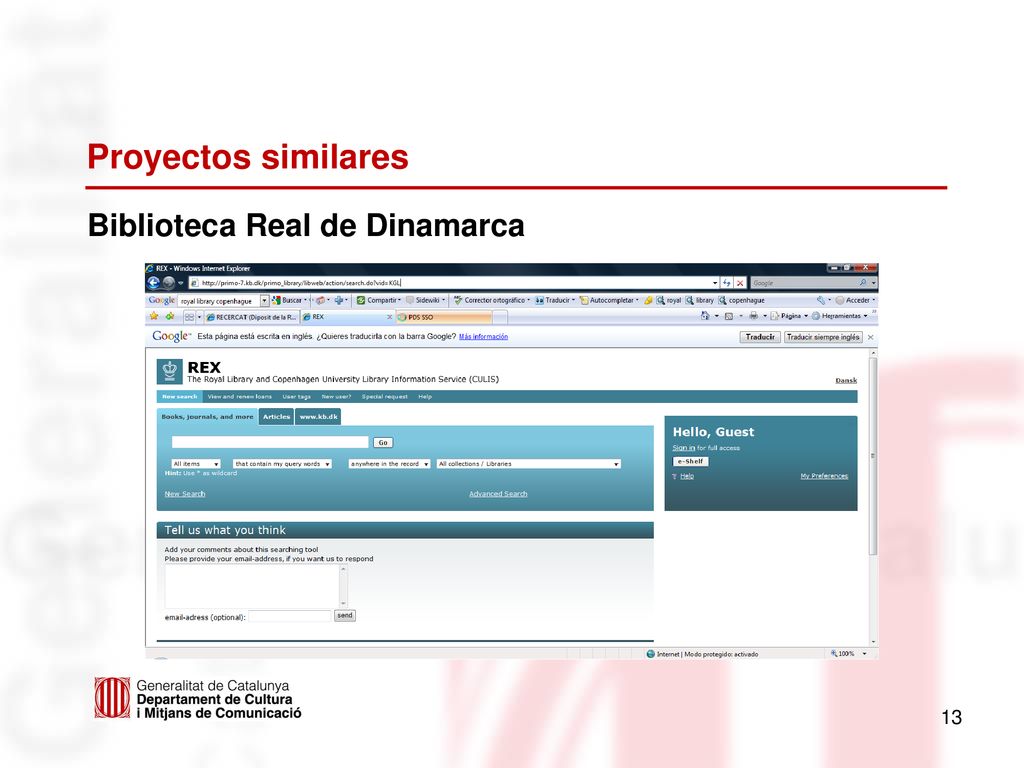
Task: Click the Home icon in IE command bar
Action: [x=705, y=316]
